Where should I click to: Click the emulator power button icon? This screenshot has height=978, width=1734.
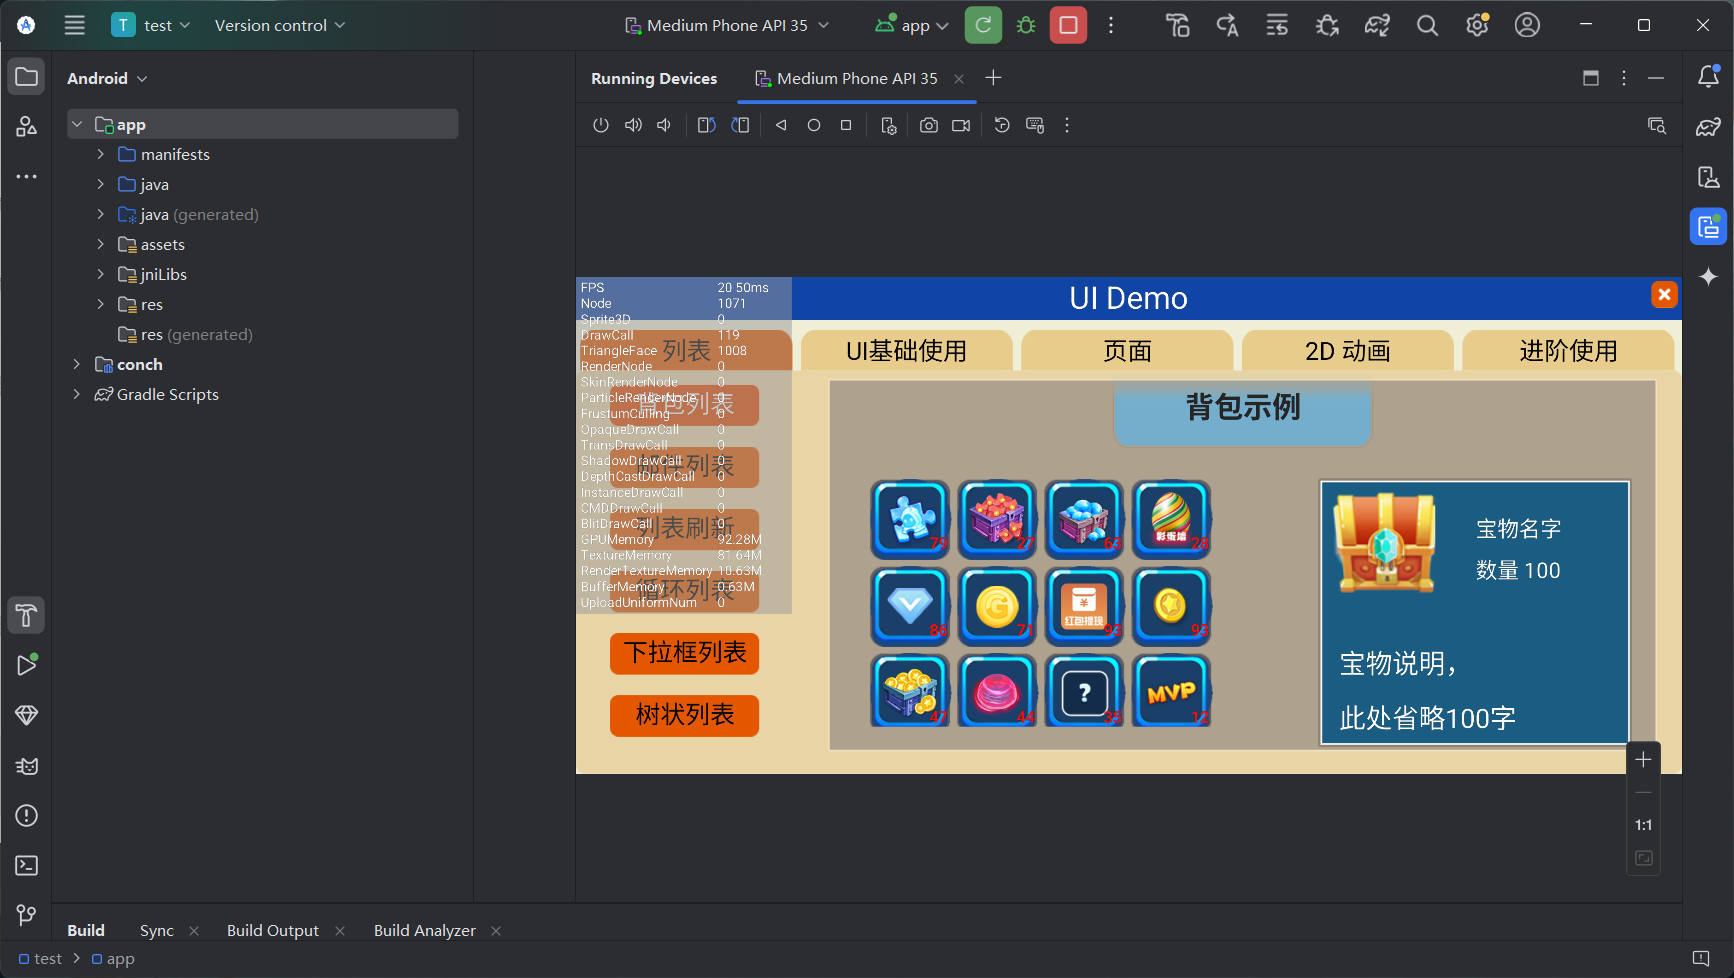(x=600, y=125)
